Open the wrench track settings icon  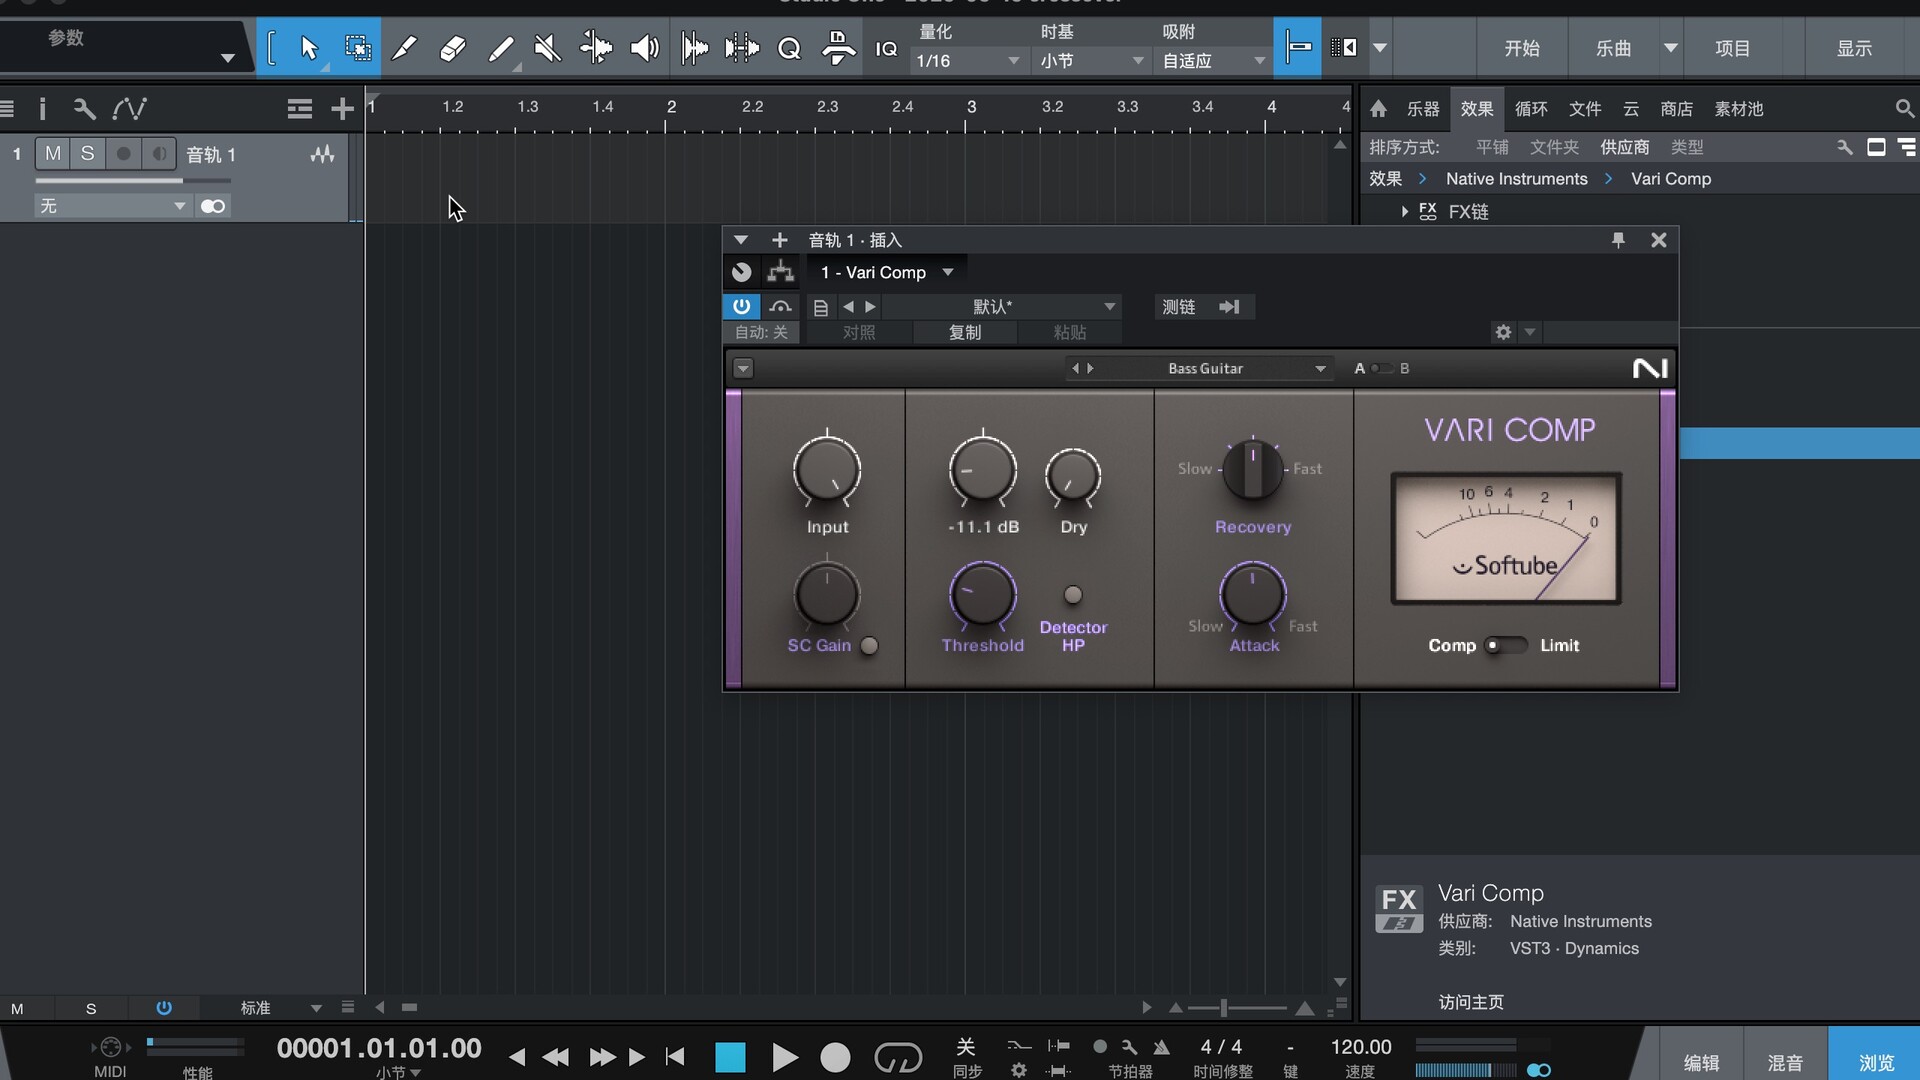click(84, 108)
